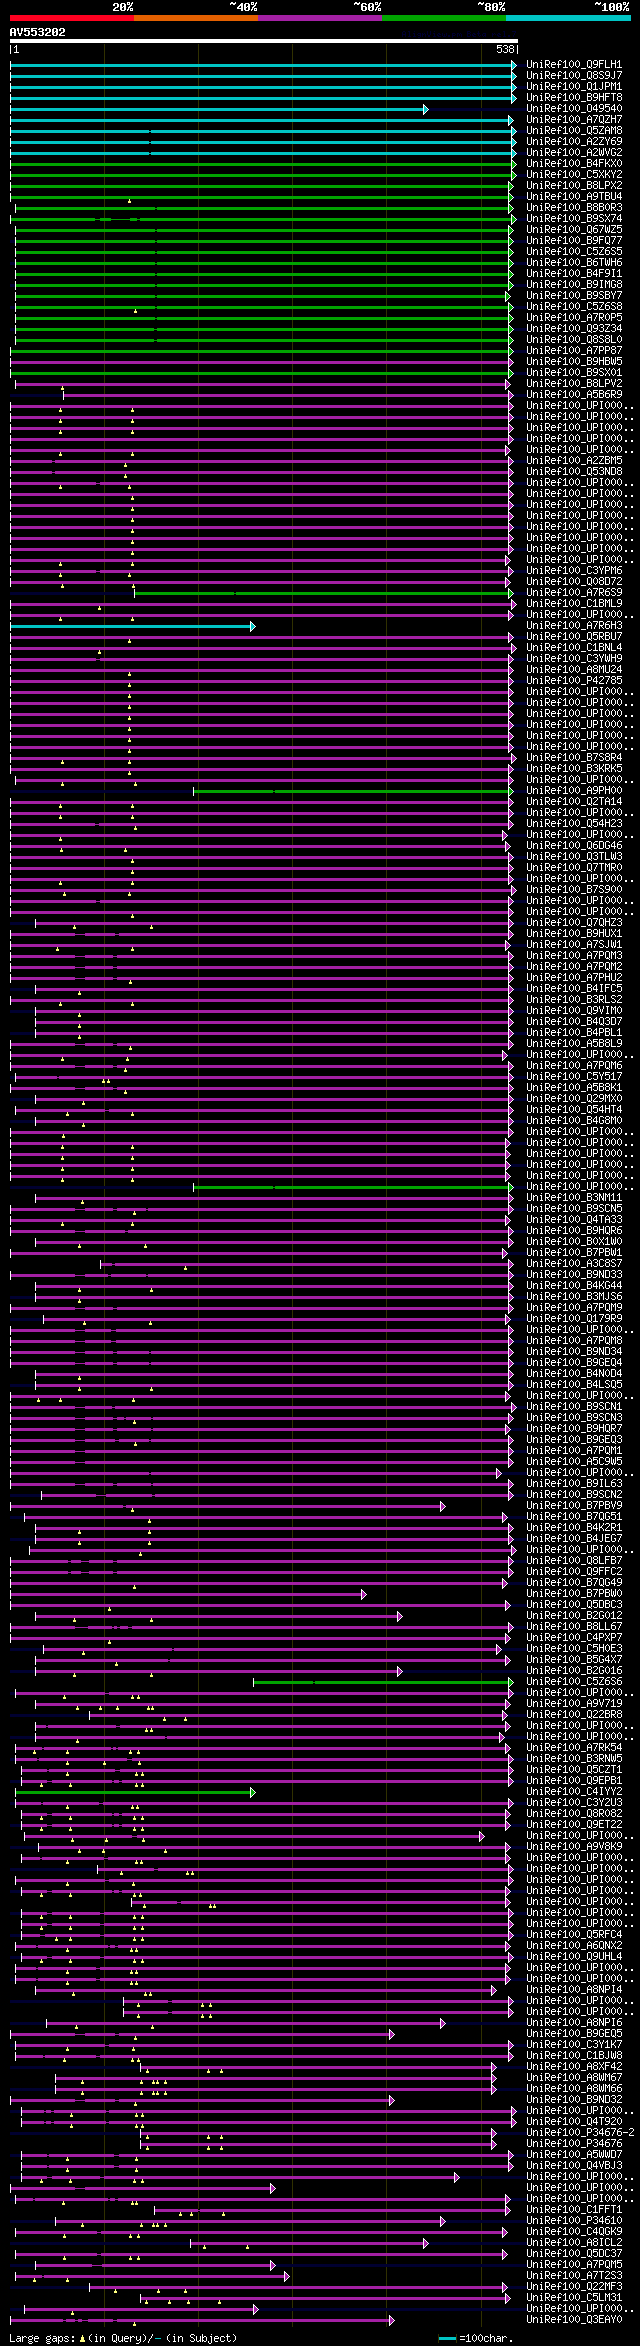Viewport: 640px width, 2346px height.
Task: Open UniRef100_A2WVG2
Action: (574, 153)
